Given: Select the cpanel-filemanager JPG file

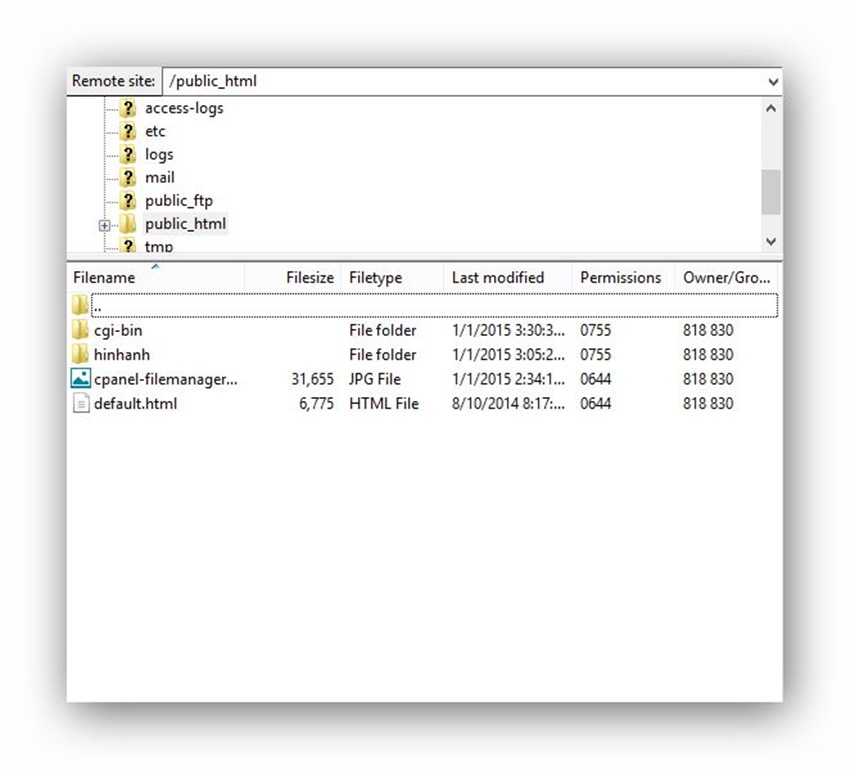Looking at the screenshot, I should coord(424,379).
